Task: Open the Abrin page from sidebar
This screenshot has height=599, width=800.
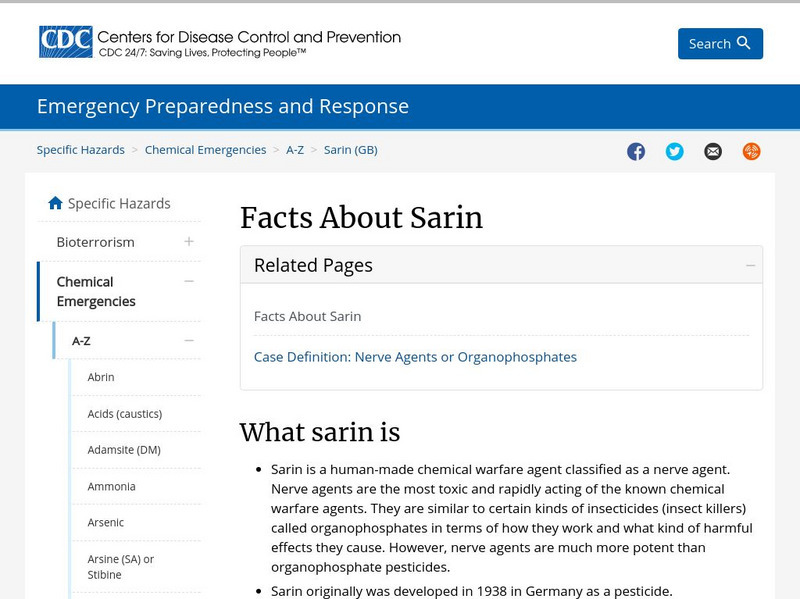Action: 99,377
